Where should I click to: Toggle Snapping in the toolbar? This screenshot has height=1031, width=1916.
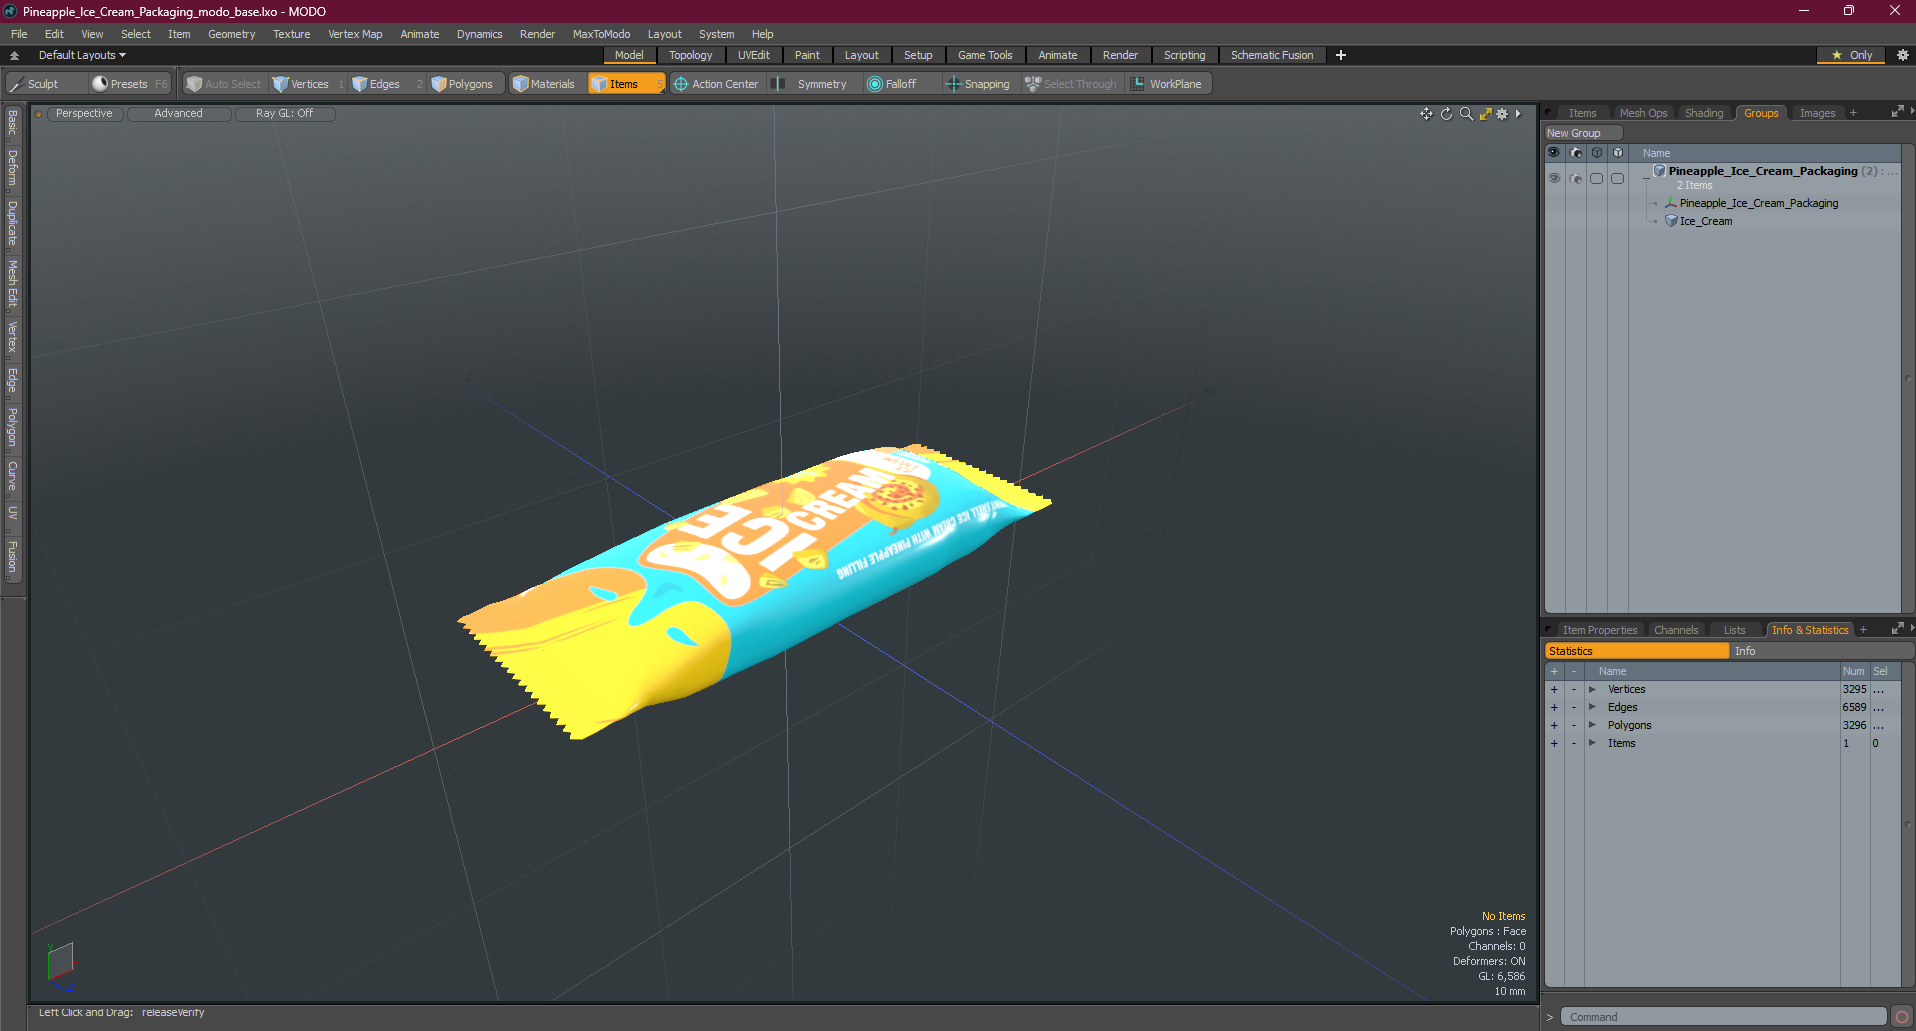tap(978, 84)
